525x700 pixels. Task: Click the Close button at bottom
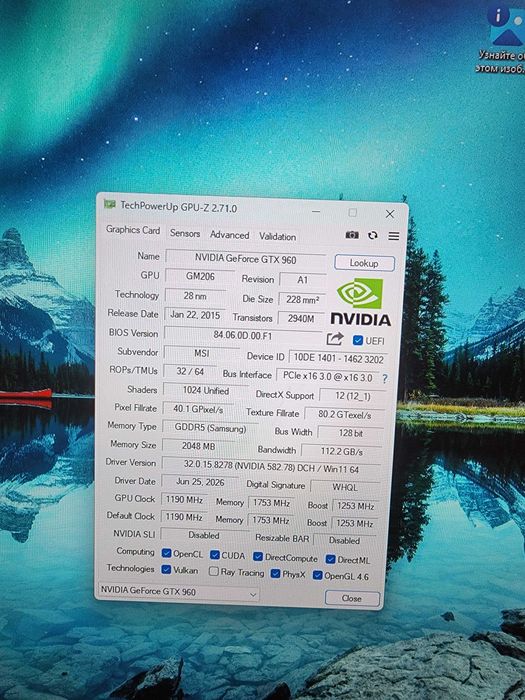click(x=352, y=598)
